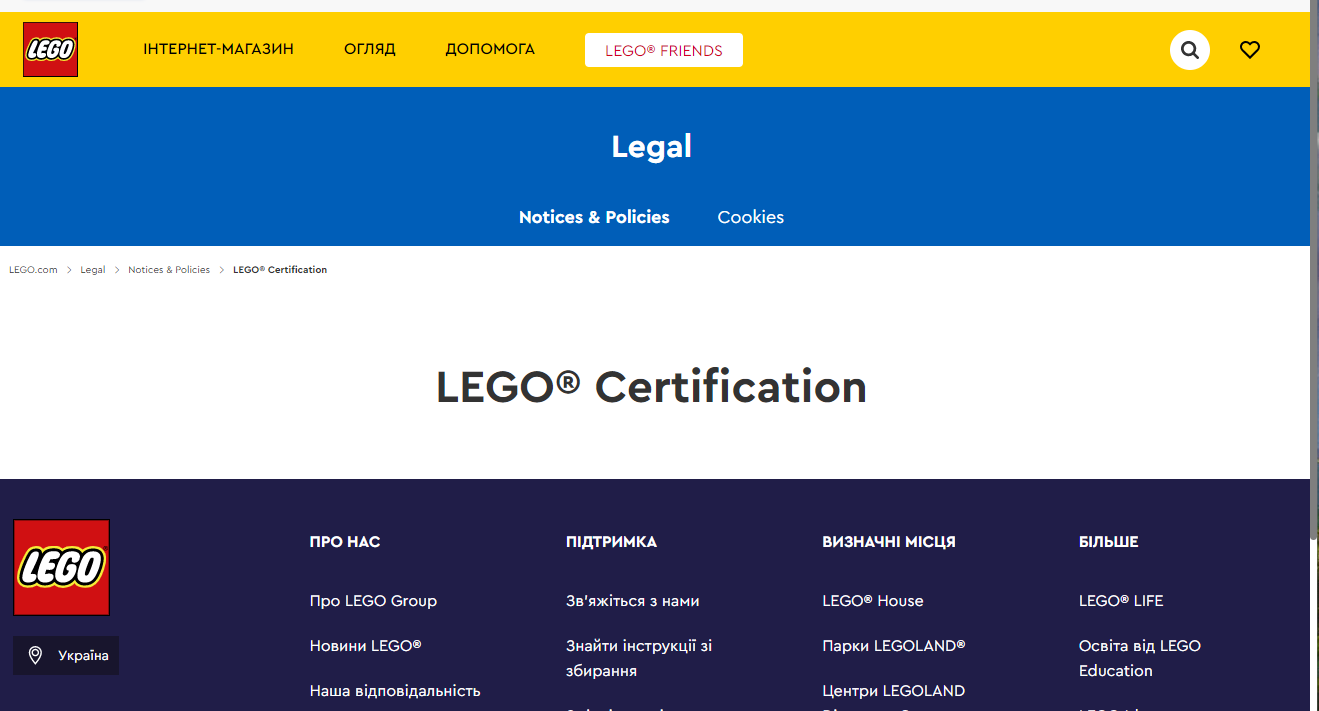Click the Legal page banner title
Viewport: 1319px width, 711px height.
click(x=652, y=147)
